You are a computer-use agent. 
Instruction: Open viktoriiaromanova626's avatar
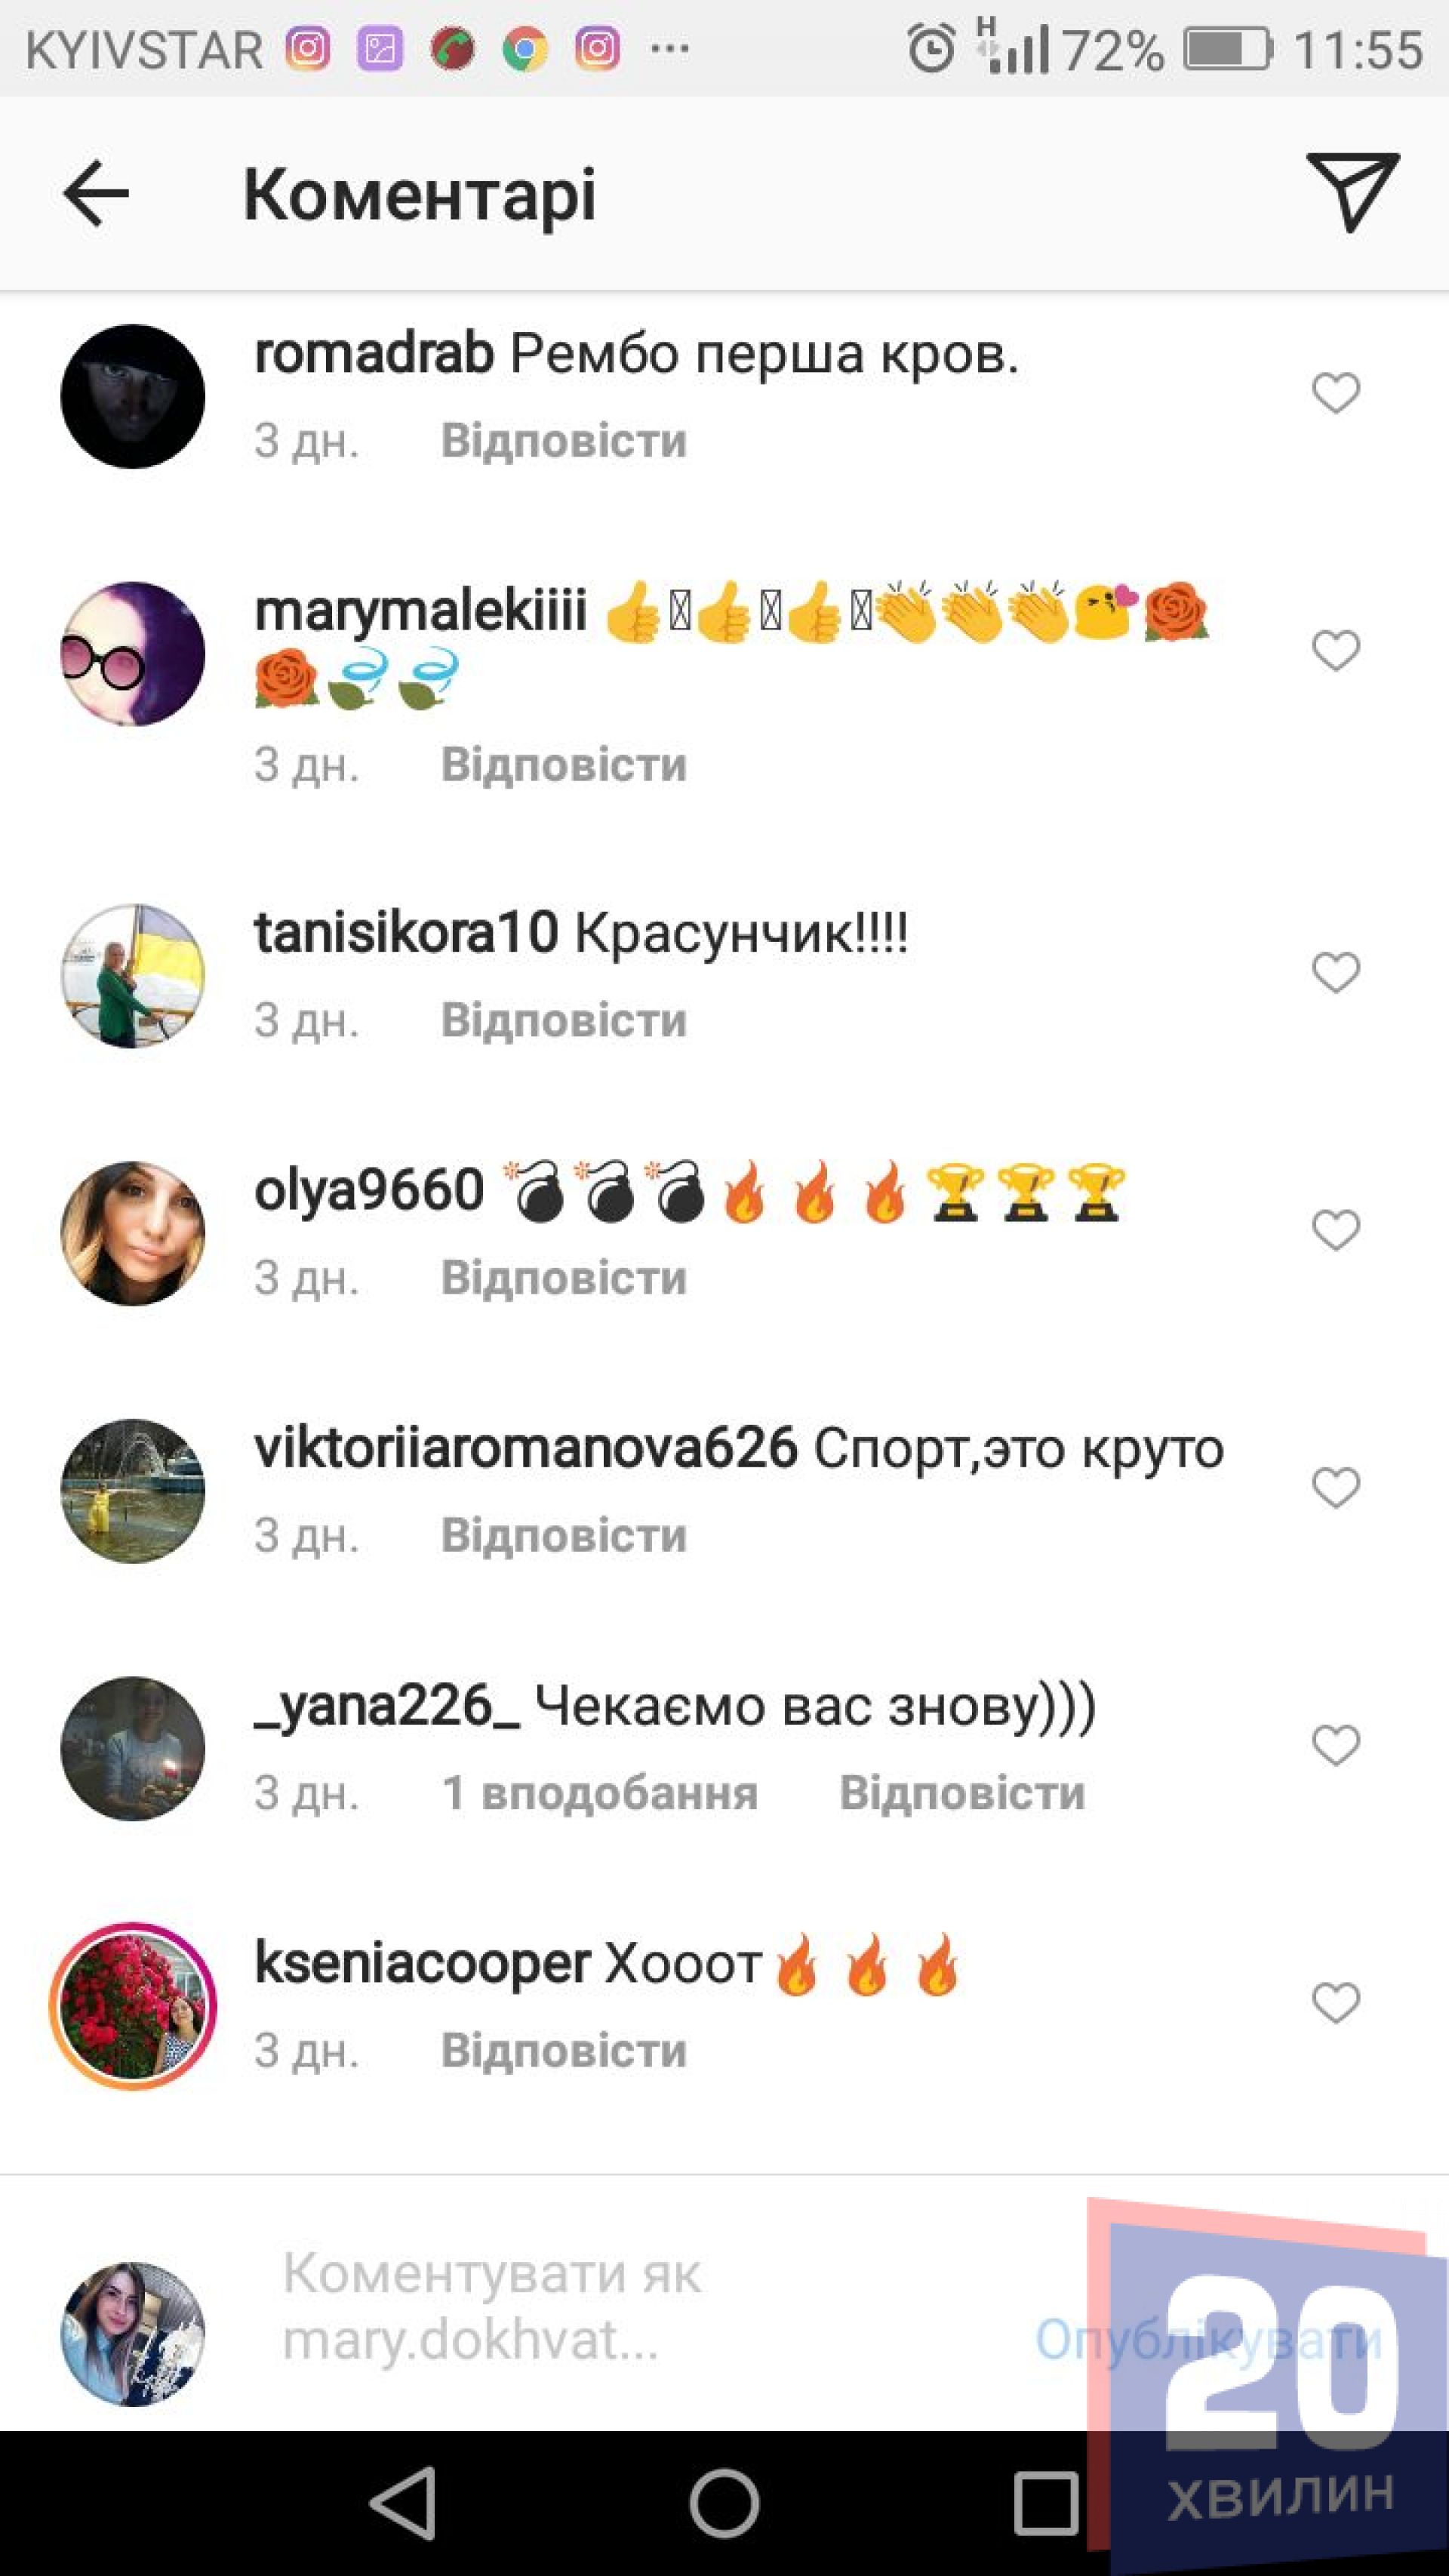(x=133, y=1490)
